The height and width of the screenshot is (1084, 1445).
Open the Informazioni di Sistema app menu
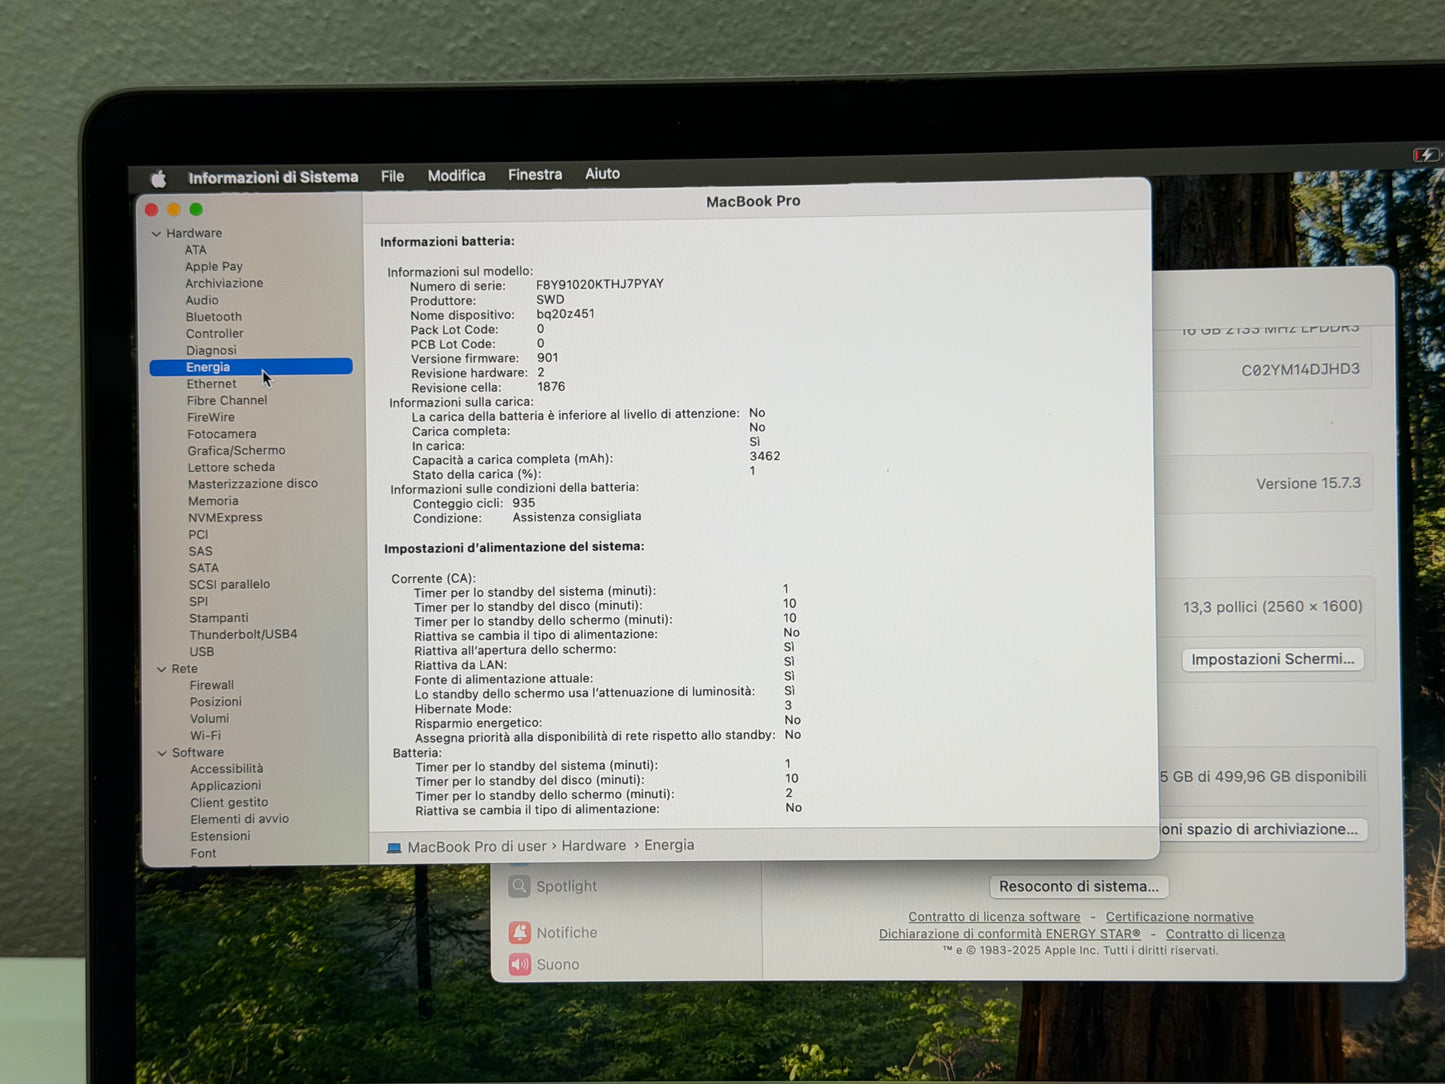click(x=273, y=177)
